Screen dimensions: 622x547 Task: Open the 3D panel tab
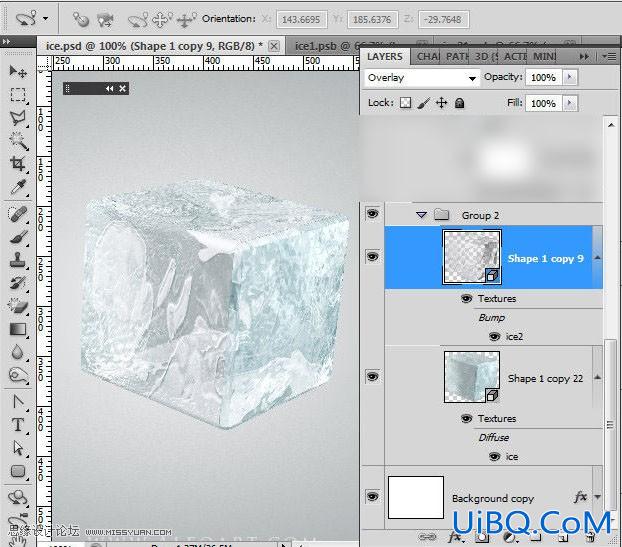click(x=486, y=57)
